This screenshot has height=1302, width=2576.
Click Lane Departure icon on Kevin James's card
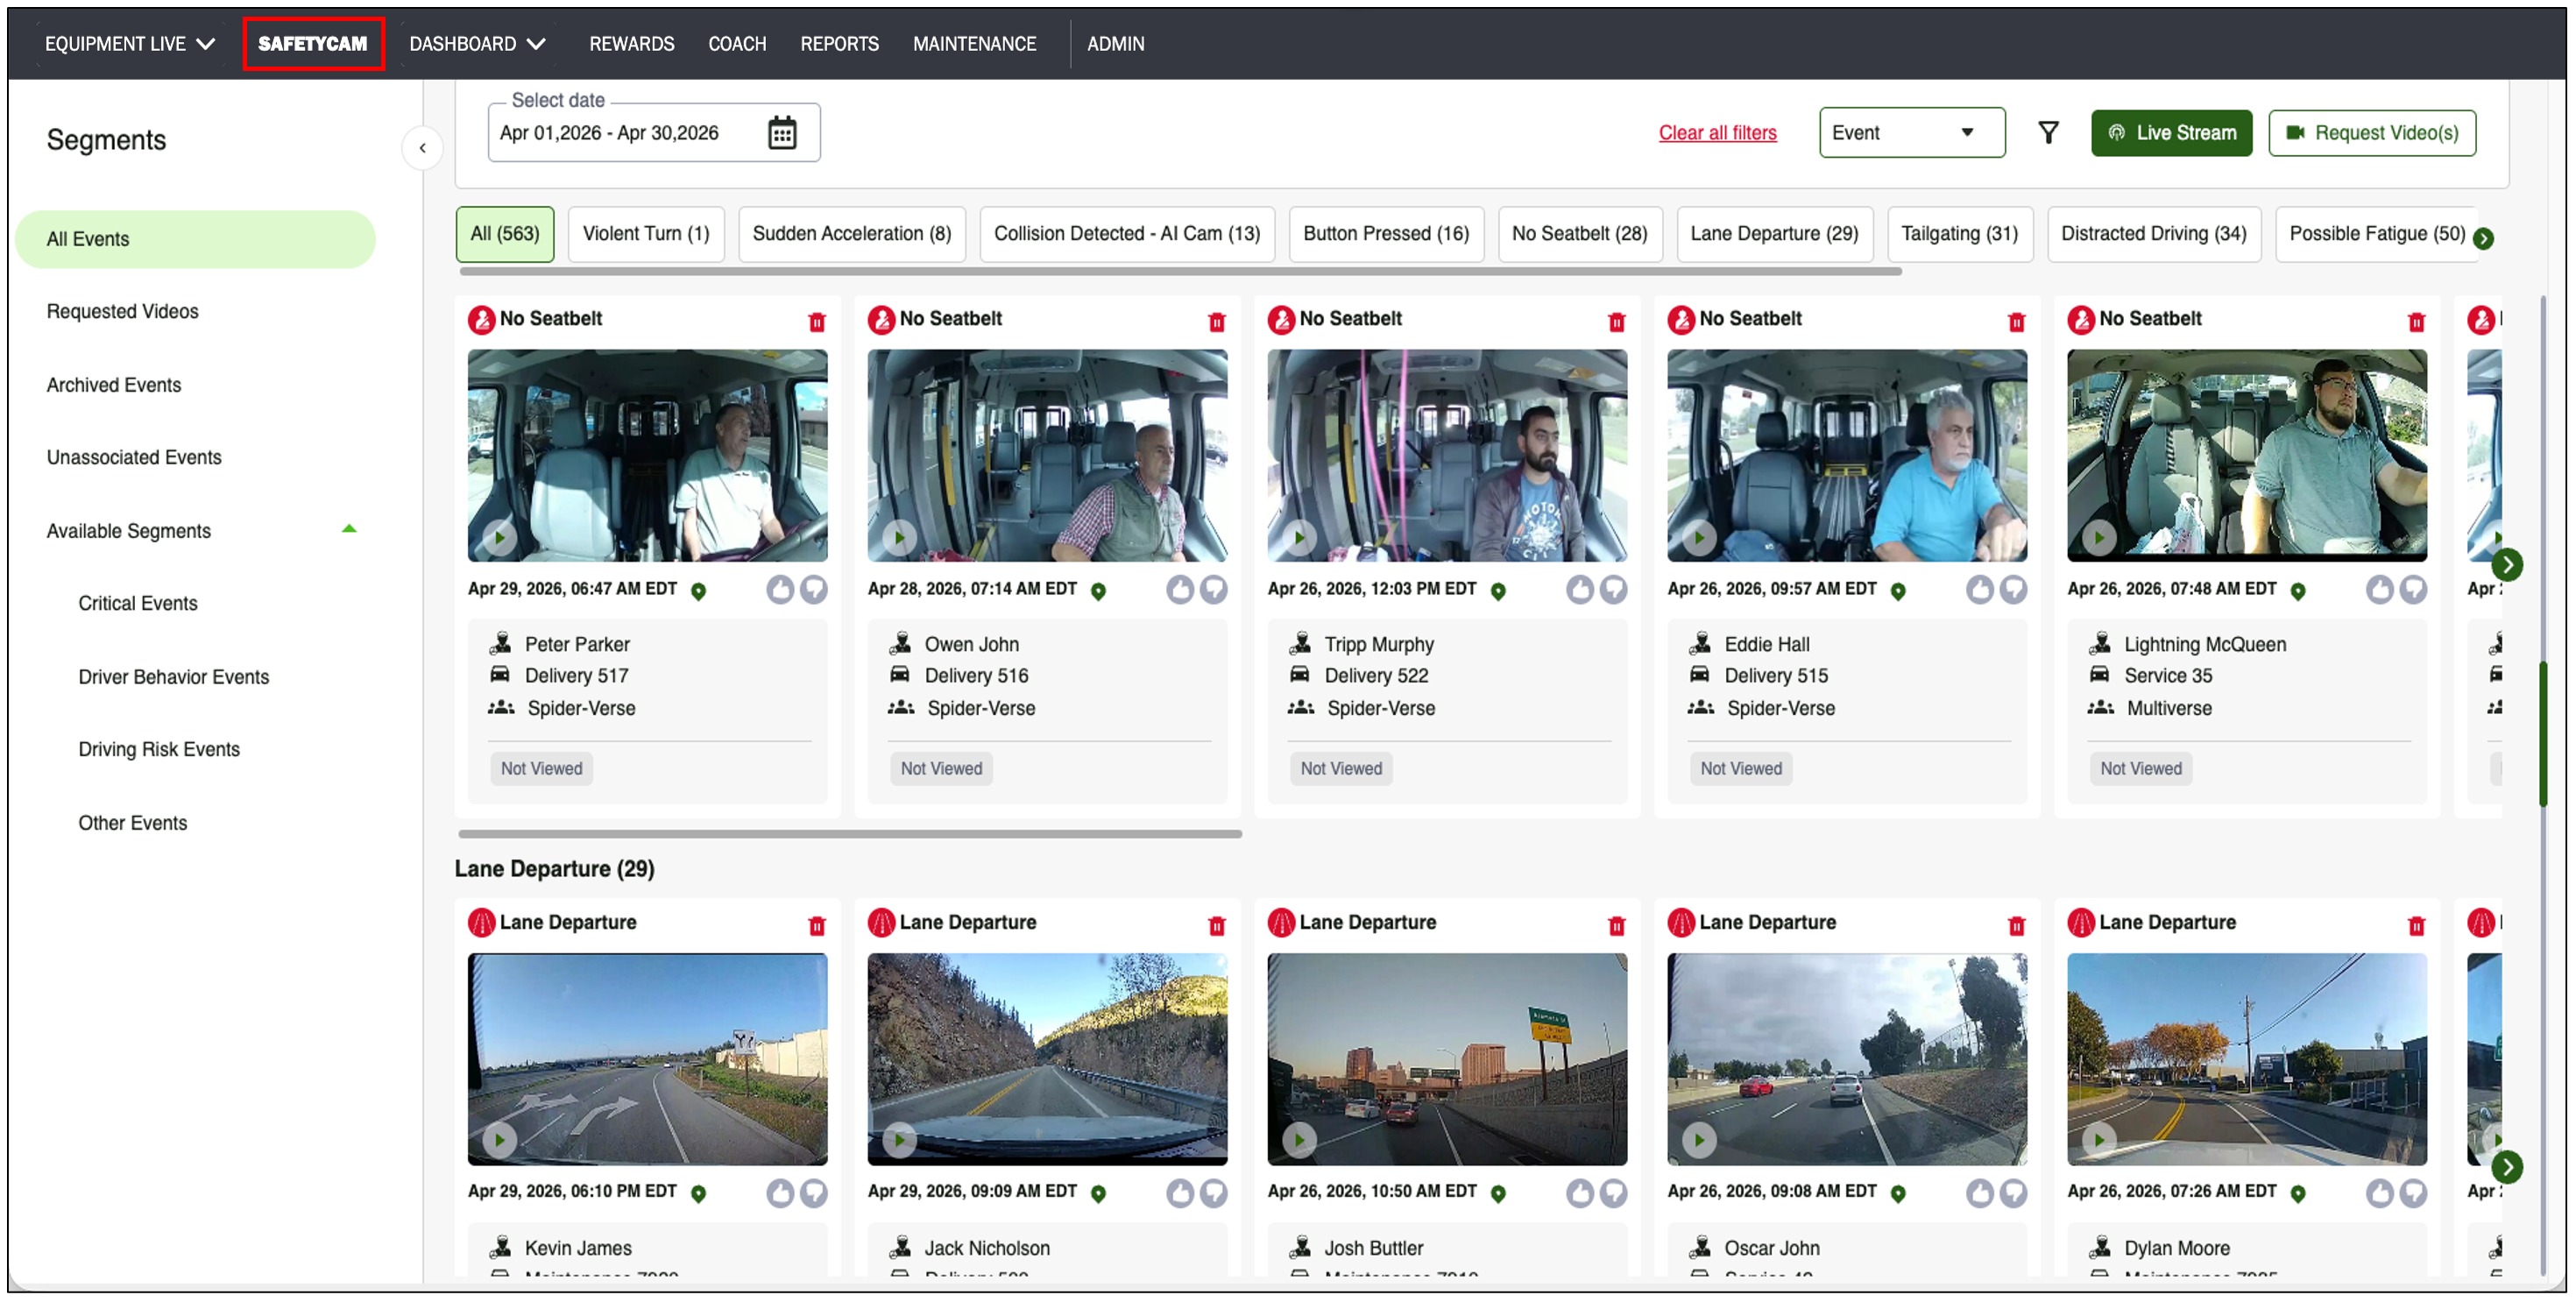click(x=482, y=923)
